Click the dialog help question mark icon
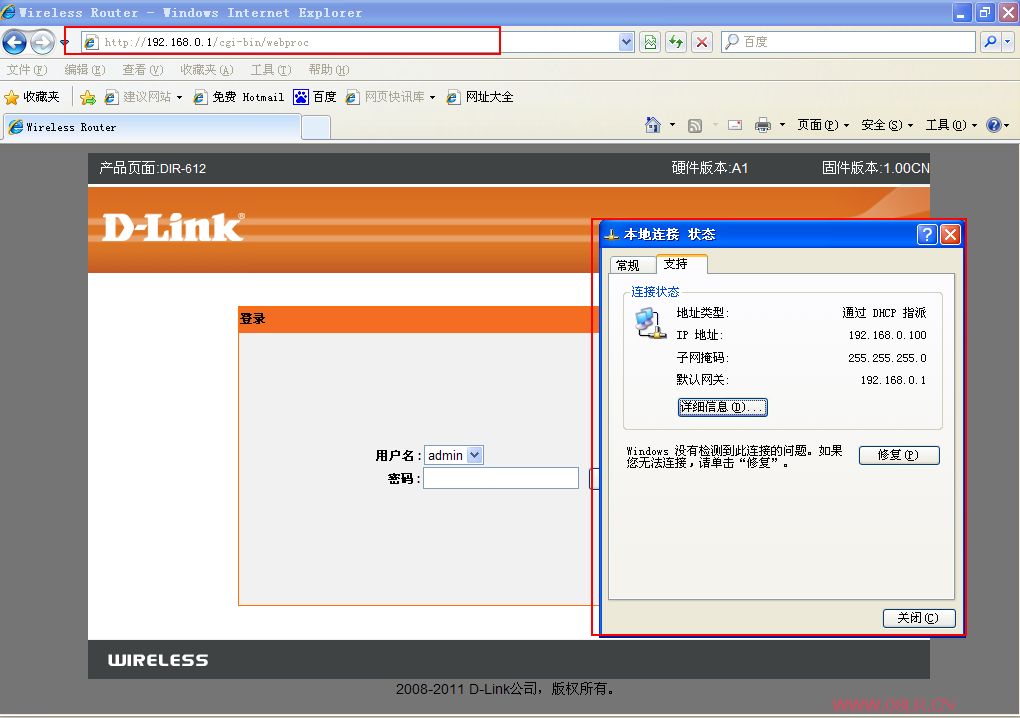This screenshot has height=718, width=1020. (x=927, y=234)
